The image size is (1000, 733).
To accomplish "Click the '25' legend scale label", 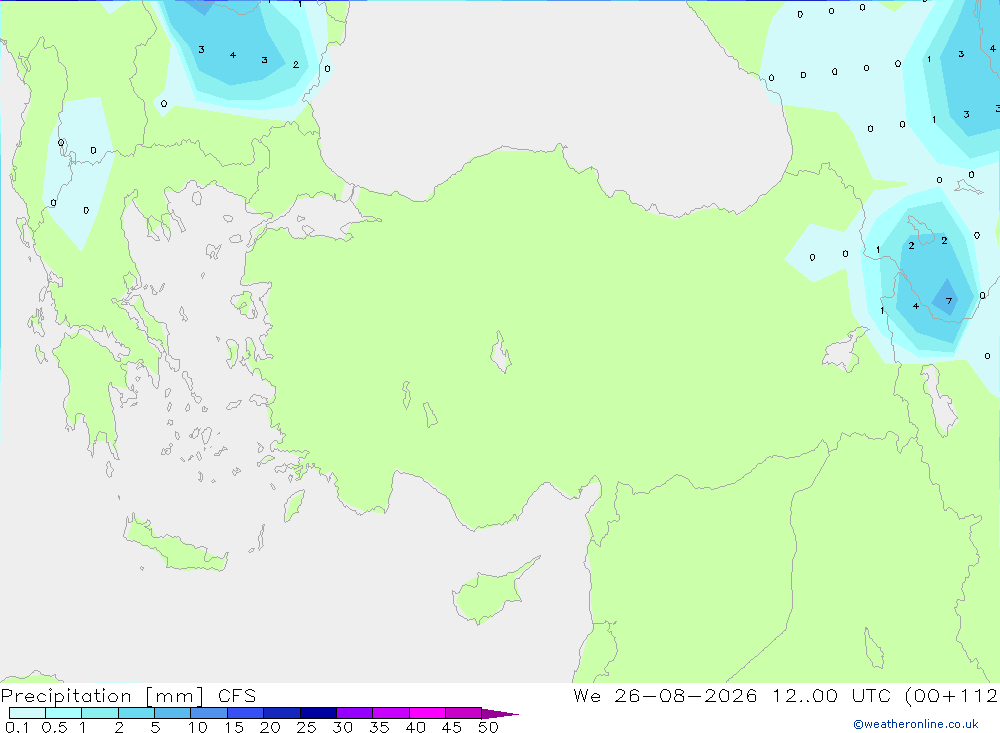I will point(306,727).
